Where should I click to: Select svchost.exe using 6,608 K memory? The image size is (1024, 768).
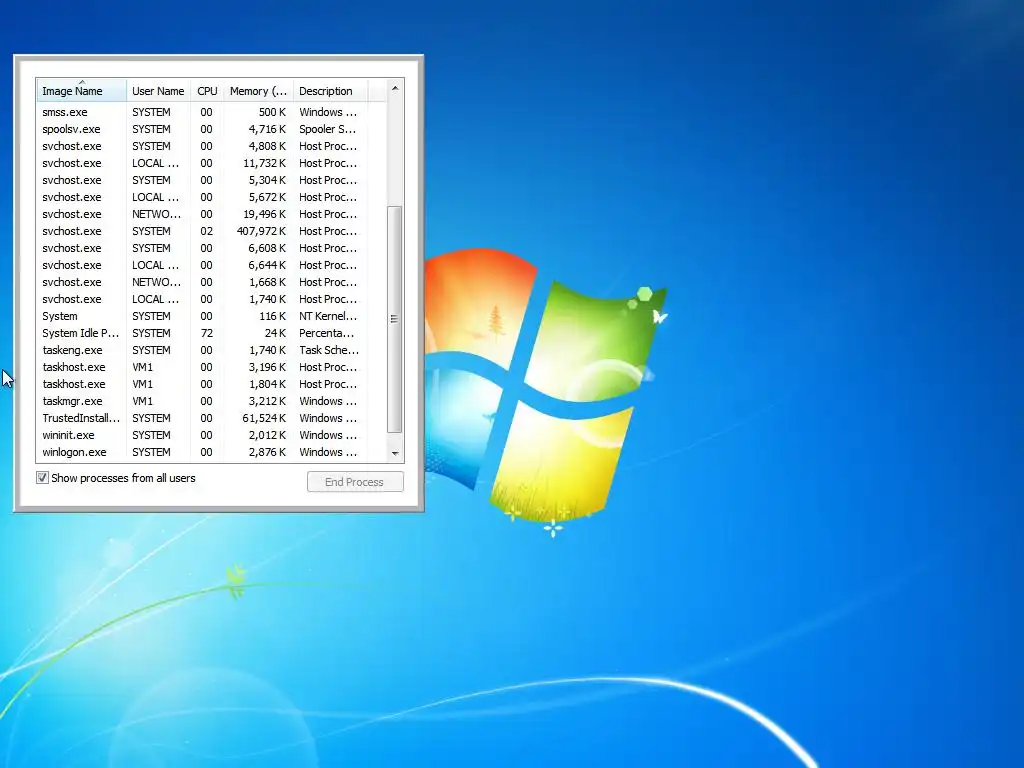pos(201,248)
